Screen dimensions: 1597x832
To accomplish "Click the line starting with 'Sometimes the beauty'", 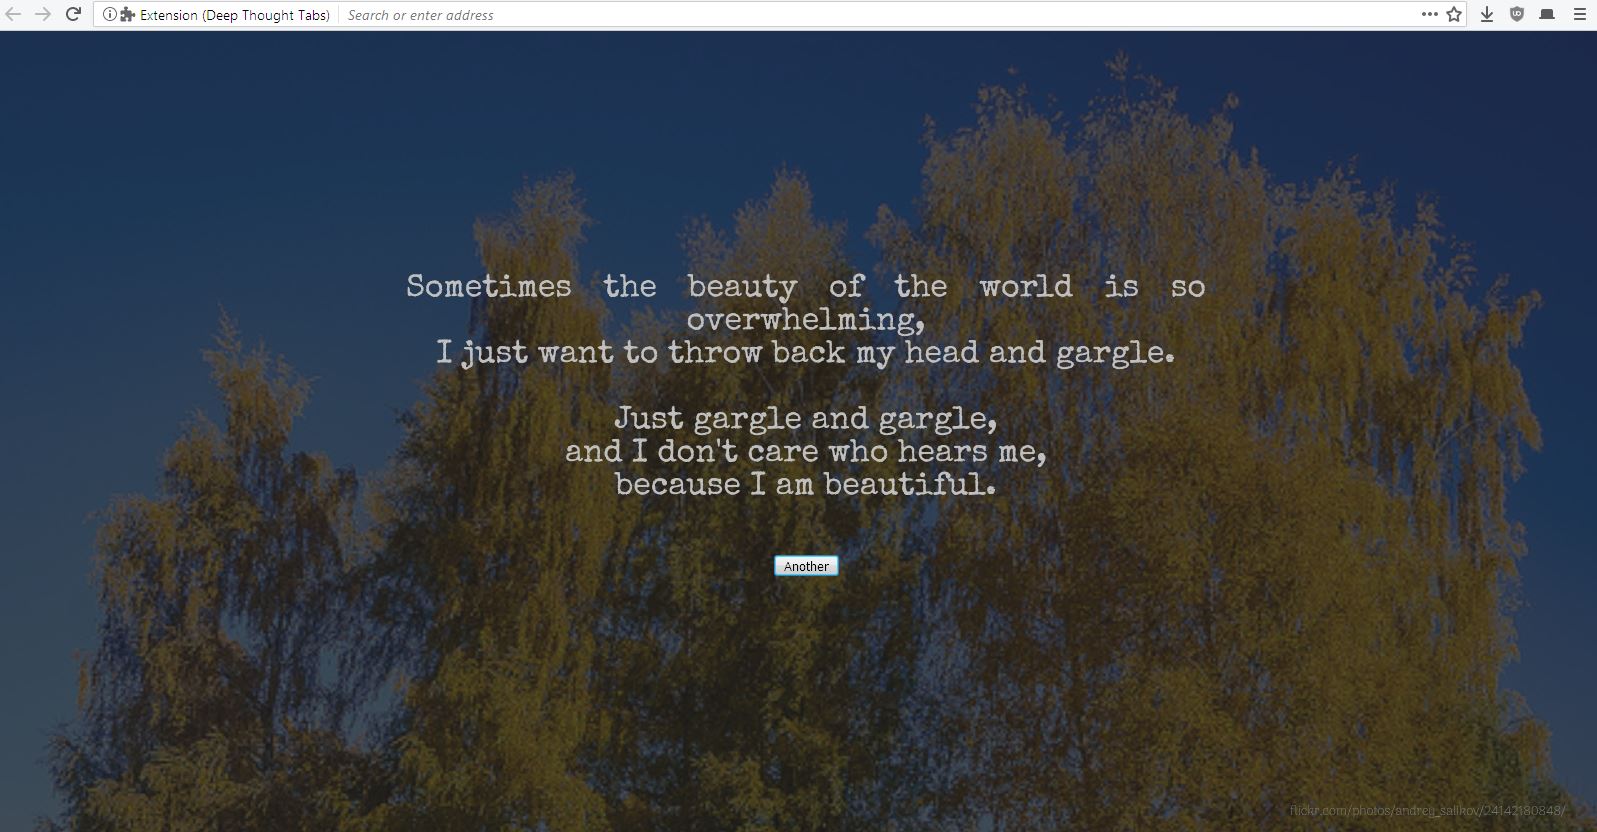I will tap(805, 287).
